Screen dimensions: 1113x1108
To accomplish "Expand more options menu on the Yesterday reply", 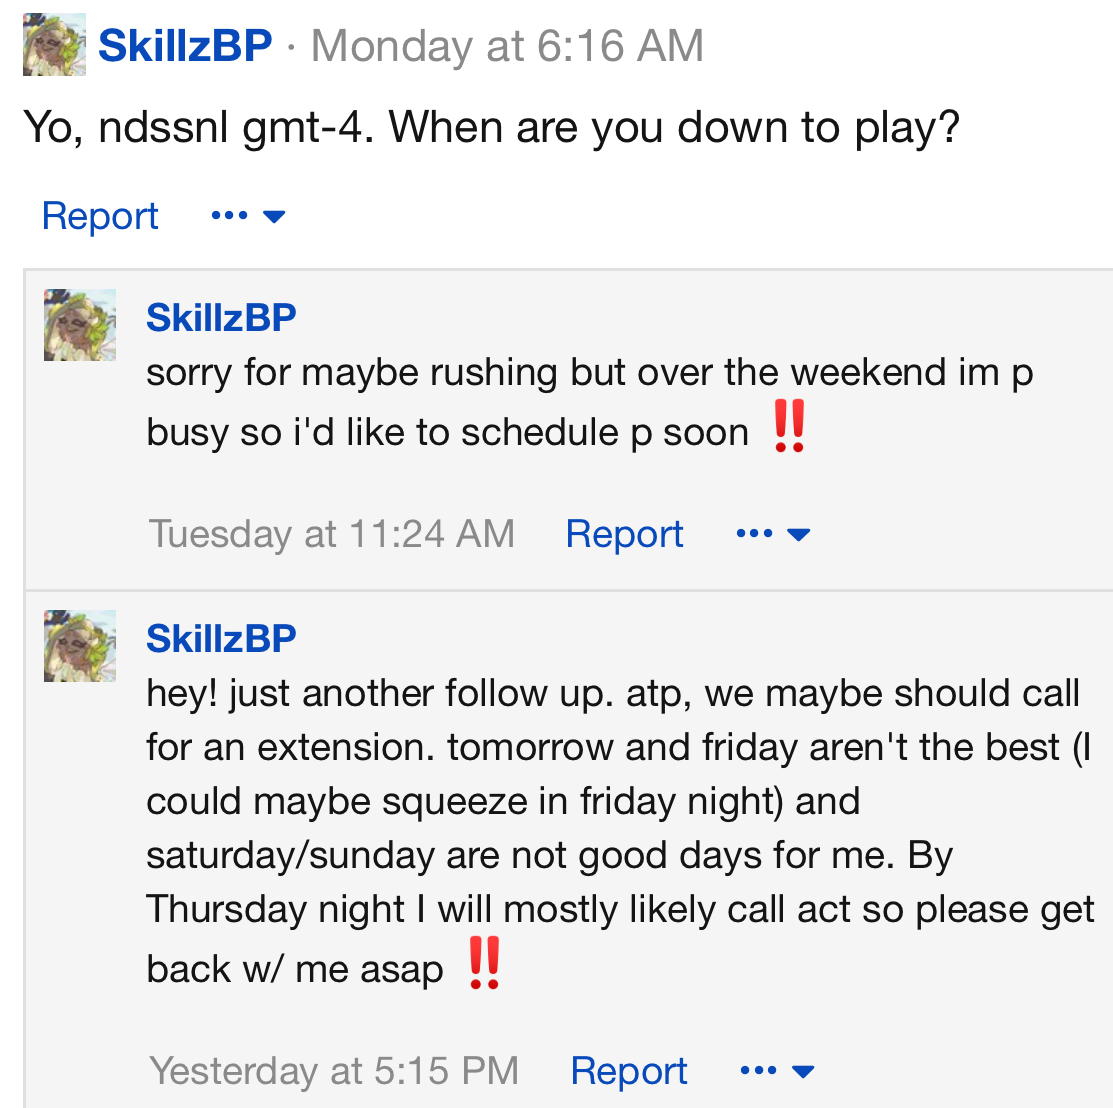I will tap(777, 1070).
